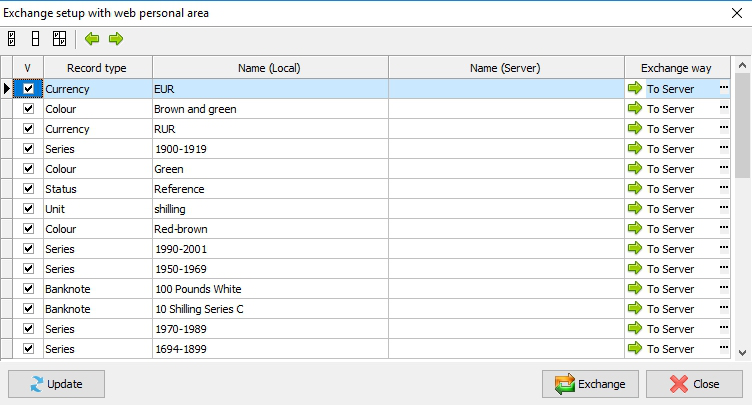Screen dimensions: 752x405
Task: Click To Server arrow icon for Brown and green
Action: tap(635, 108)
